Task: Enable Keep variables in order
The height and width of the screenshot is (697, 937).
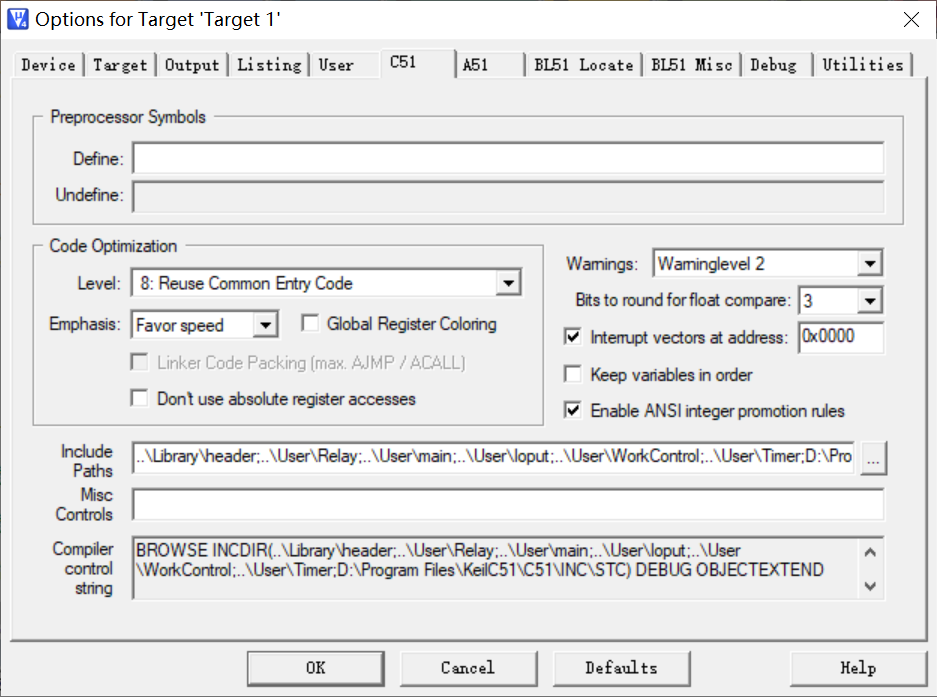Action: point(572,374)
